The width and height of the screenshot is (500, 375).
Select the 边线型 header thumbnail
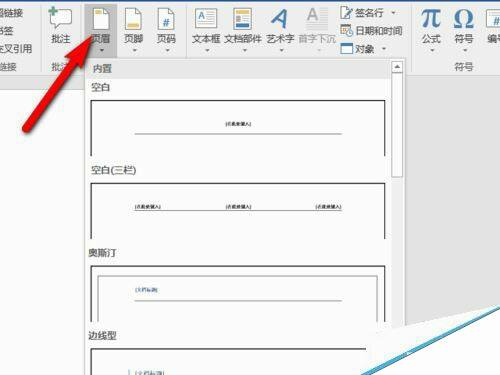click(x=228, y=361)
